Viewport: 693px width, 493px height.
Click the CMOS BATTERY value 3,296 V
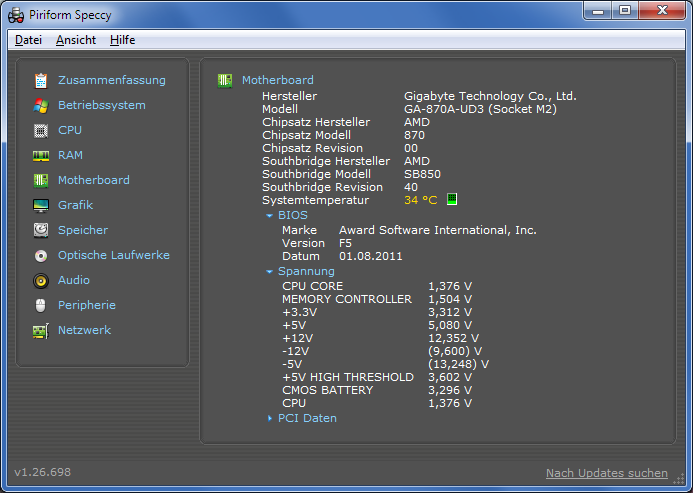[450, 390]
